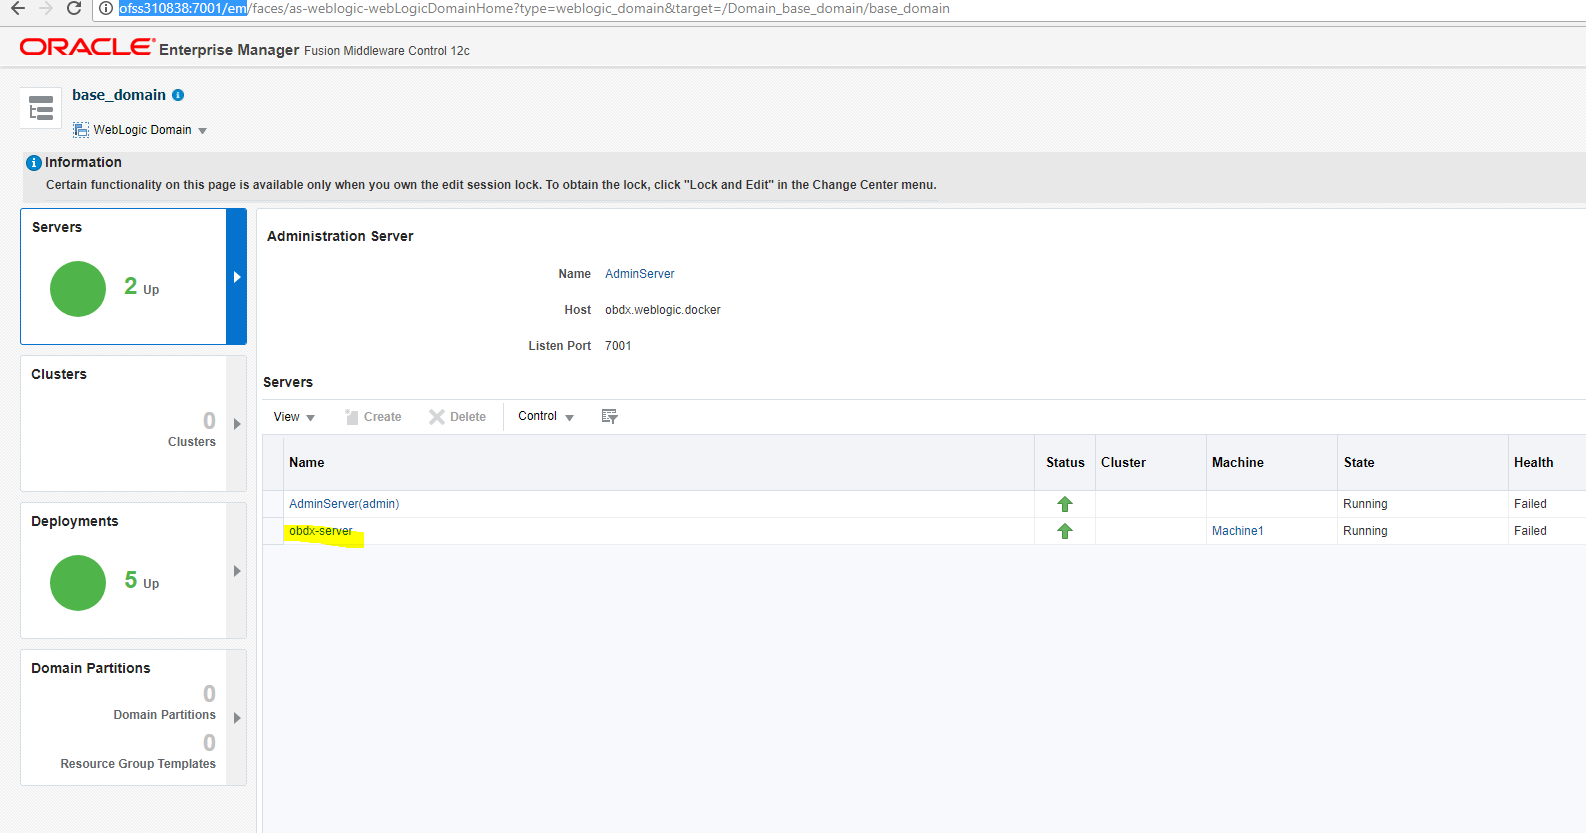The height and width of the screenshot is (833, 1586).
Task: Click the browser back arrow
Action: click(x=18, y=8)
